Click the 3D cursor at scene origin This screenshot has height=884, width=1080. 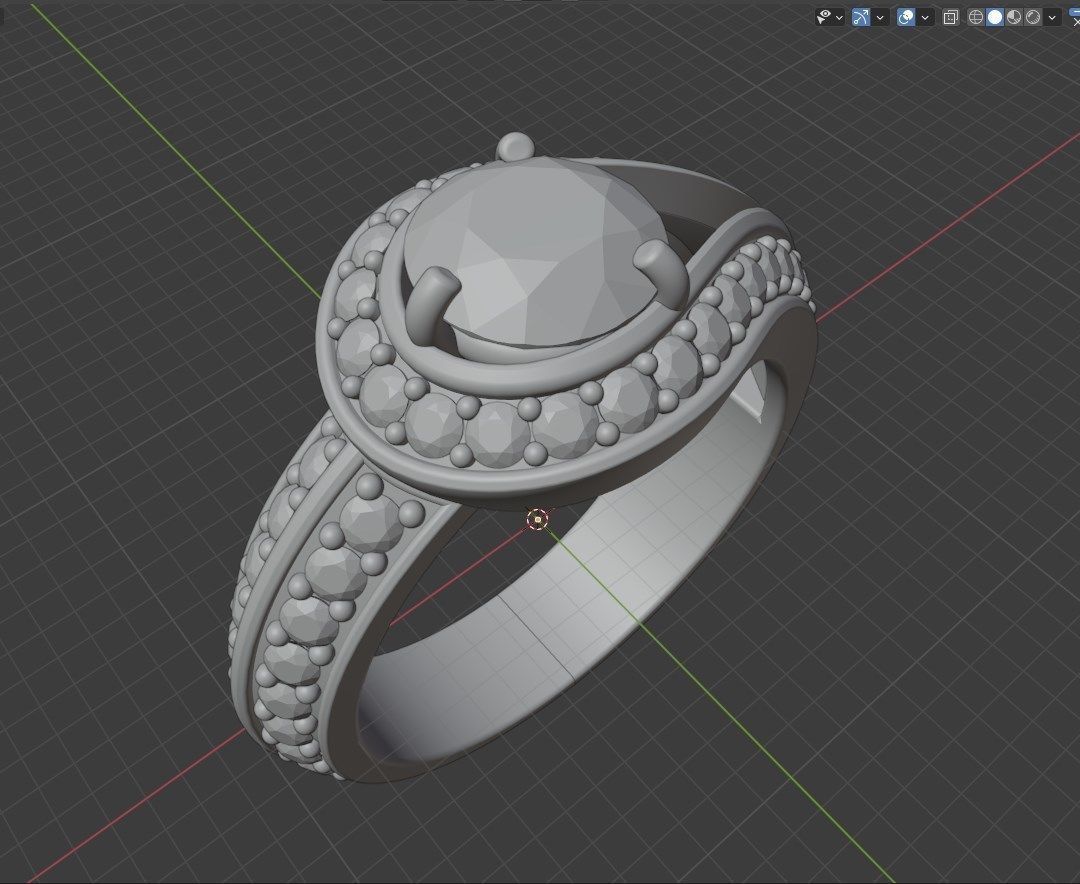click(x=537, y=520)
